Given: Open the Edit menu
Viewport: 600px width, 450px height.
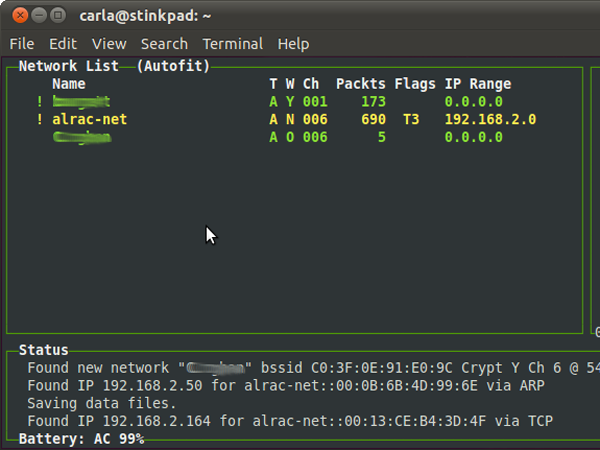Looking at the screenshot, I should pos(63,44).
